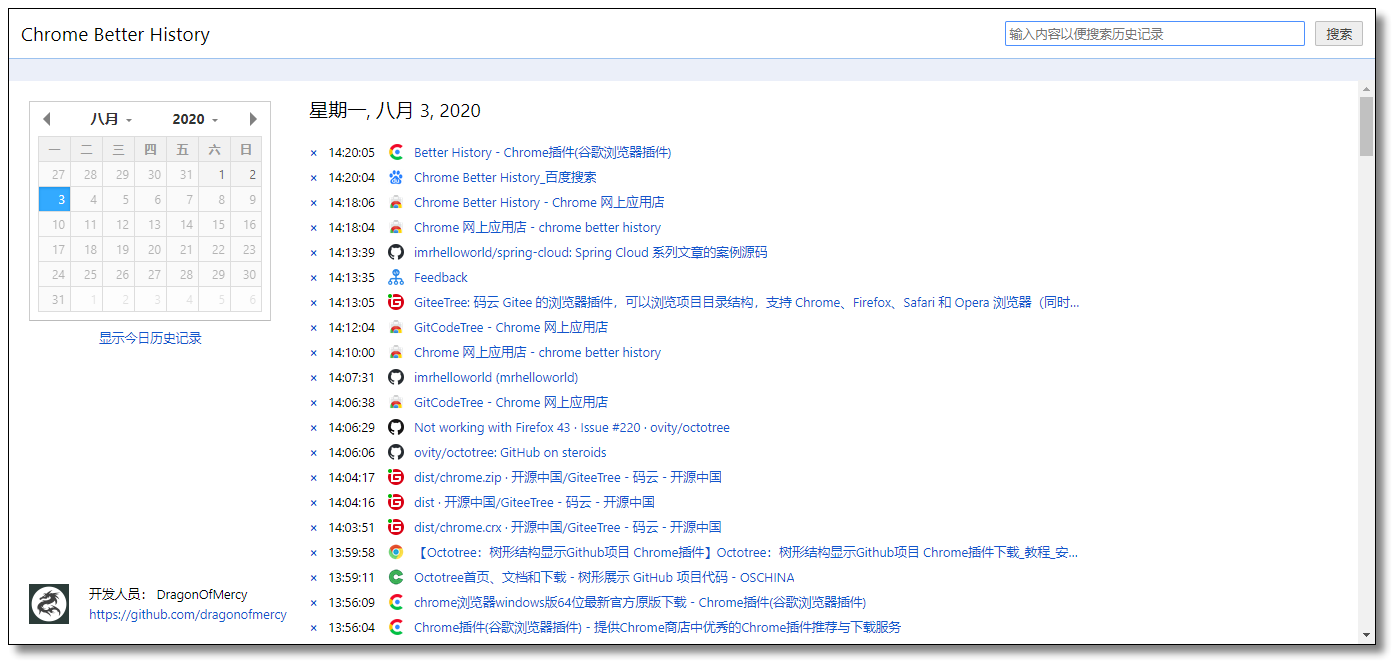Image resolution: width=1392 pixels, height=661 pixels.
Task: Pick calendar day 15
Action: (x=214, y=224)
